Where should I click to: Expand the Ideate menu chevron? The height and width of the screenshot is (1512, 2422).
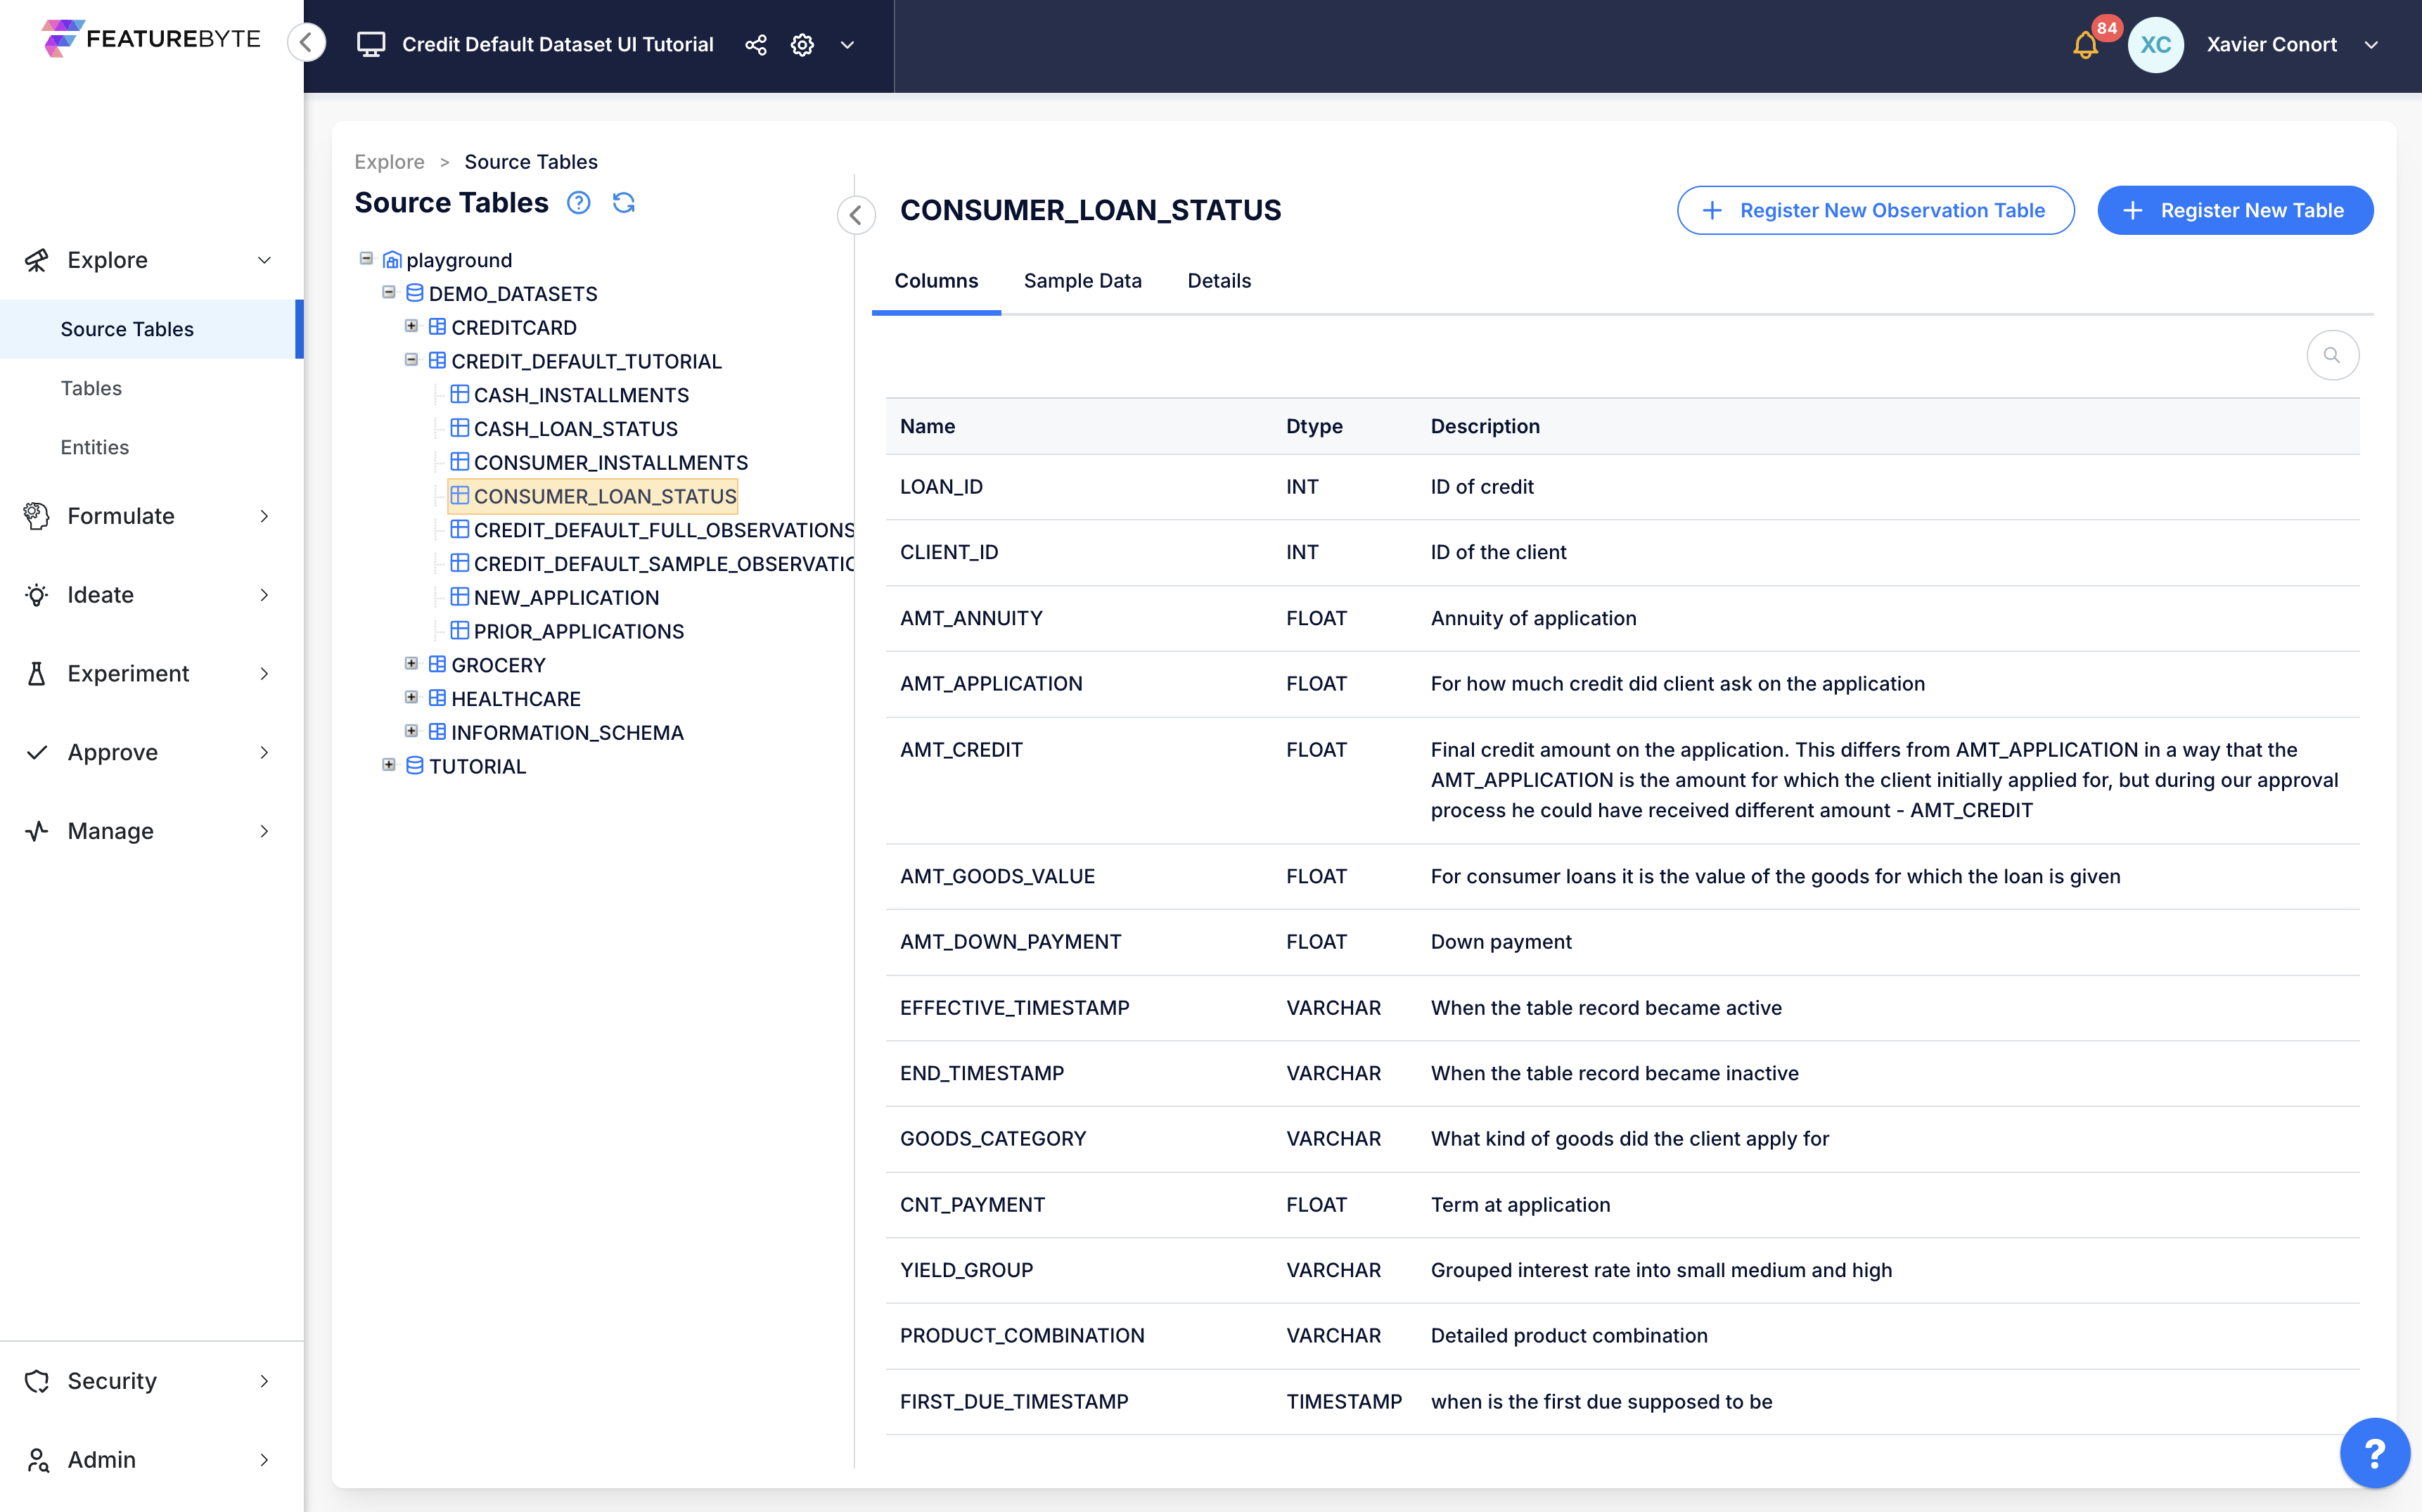point(264,595)
